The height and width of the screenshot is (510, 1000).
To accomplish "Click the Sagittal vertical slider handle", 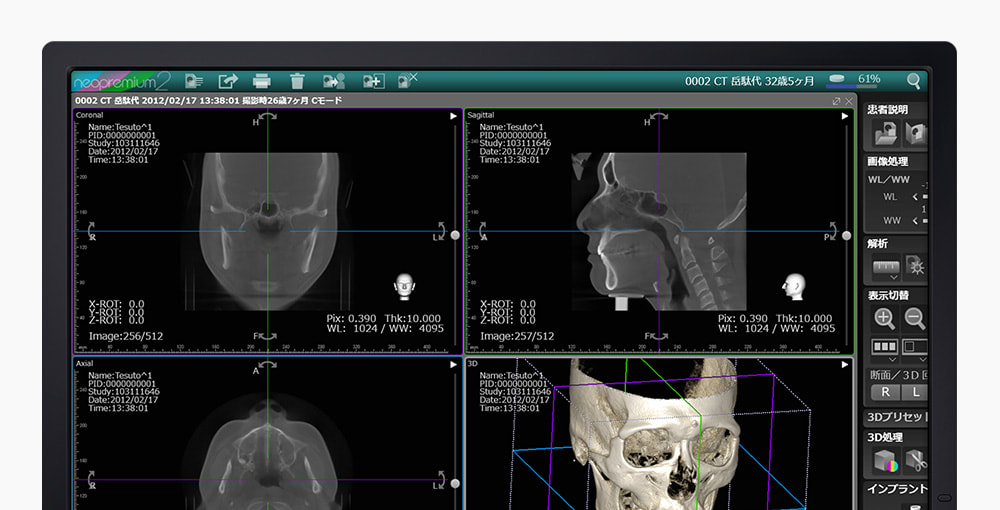I will click(x=846, y=235).
